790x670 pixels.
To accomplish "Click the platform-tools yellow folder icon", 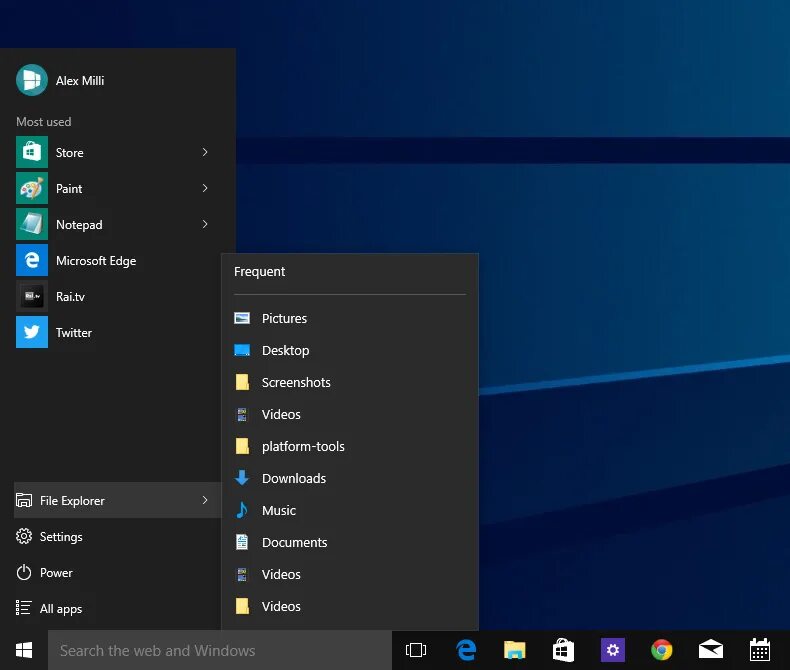I will [x=242, y=446].
